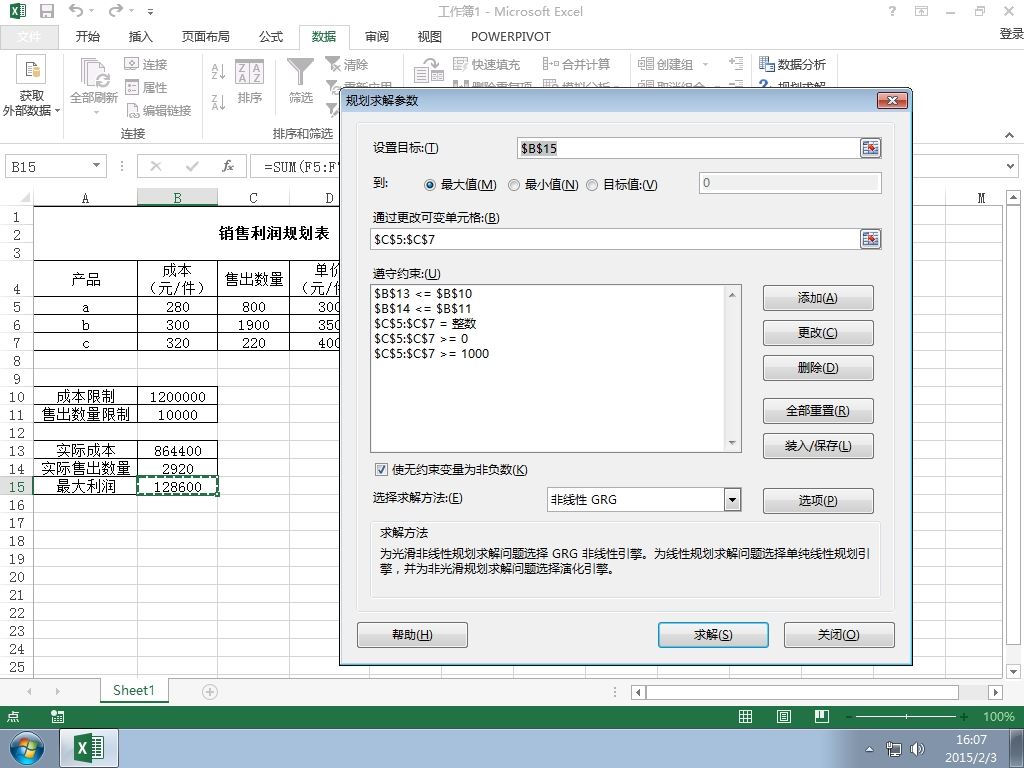The width and height of the screenshot is (1024, 768).
Task: Open the Page Layout (页面布局) tab
Action: (206, 37)
